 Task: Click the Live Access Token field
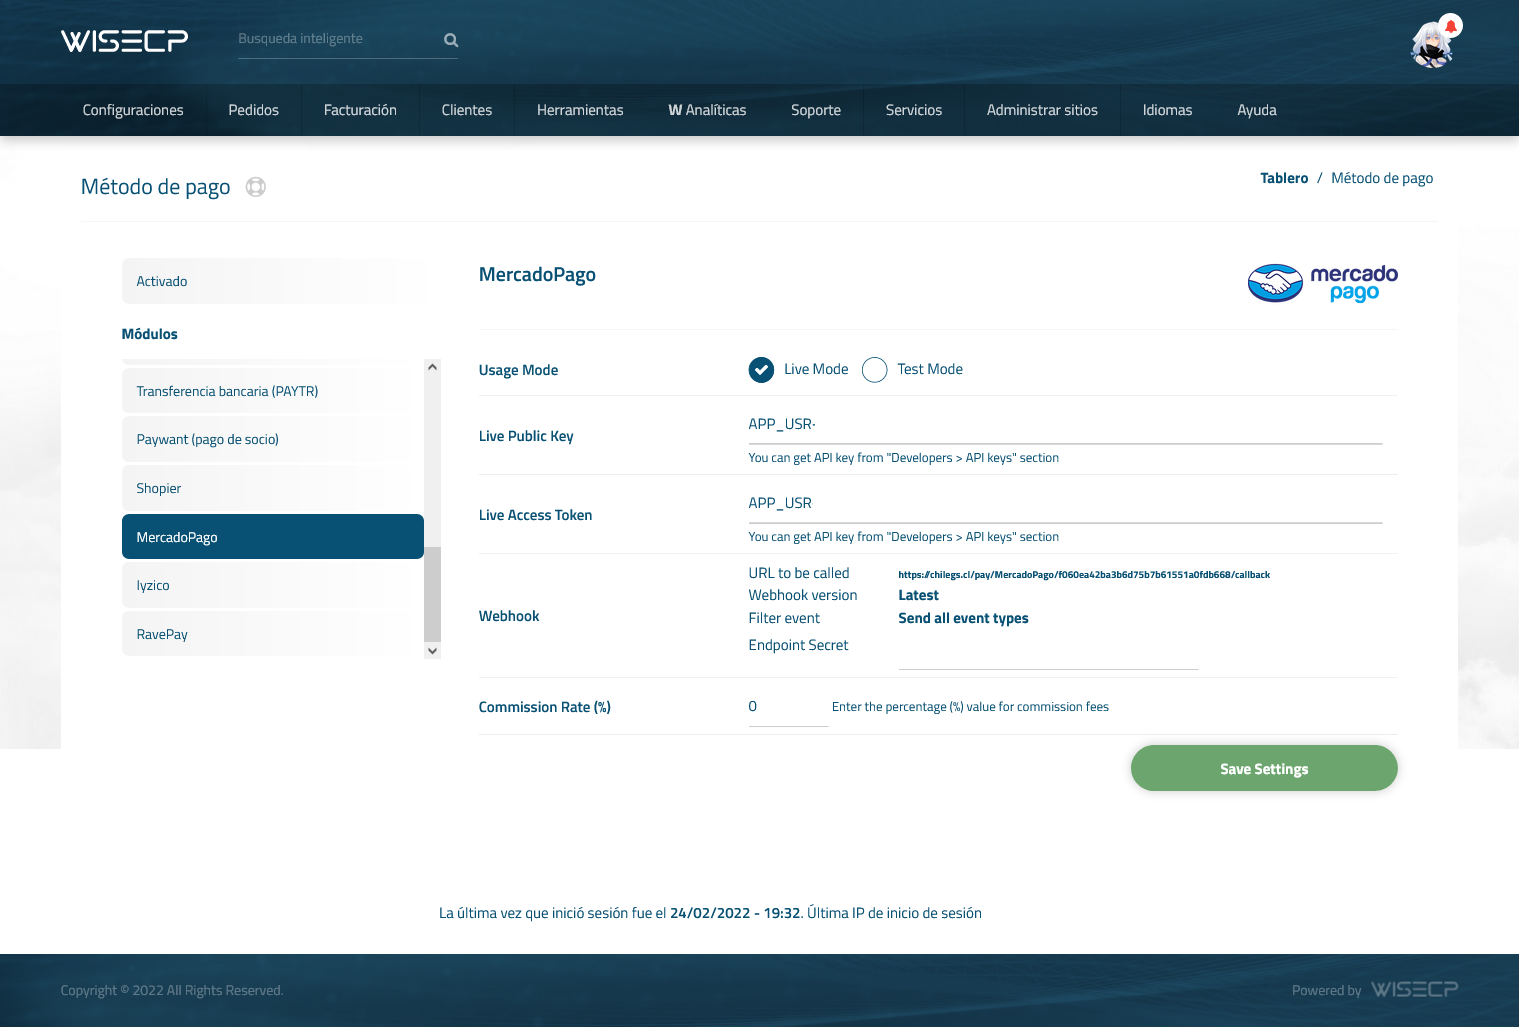click(x=1065, y=504)
